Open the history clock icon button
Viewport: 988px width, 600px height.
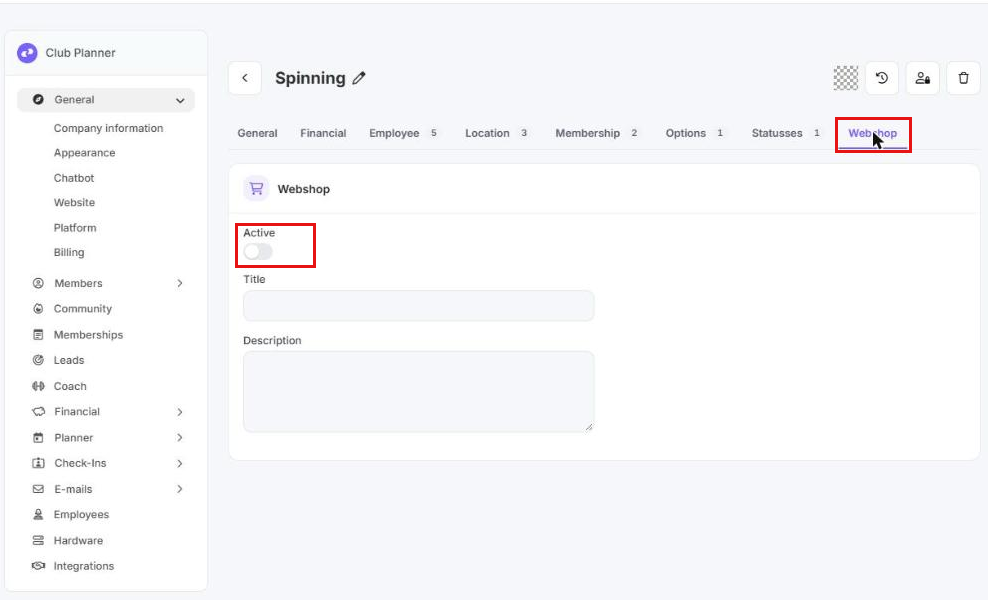[x=882, y=78]
